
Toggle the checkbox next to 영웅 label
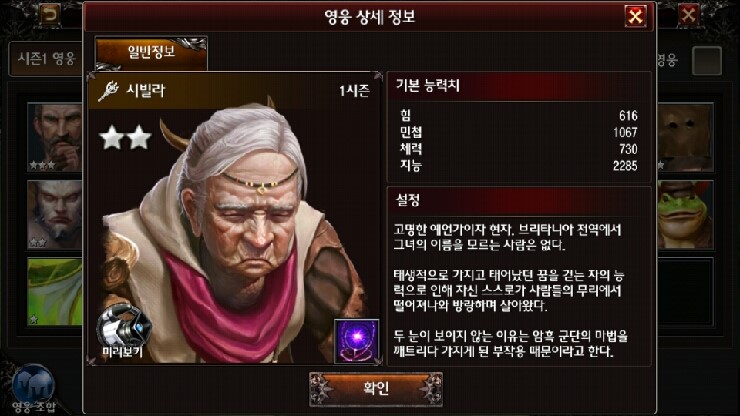coord(706,61)
